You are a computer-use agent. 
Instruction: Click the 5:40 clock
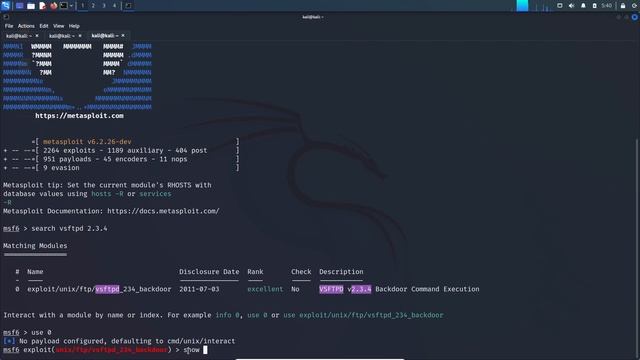tap(607, 6)
